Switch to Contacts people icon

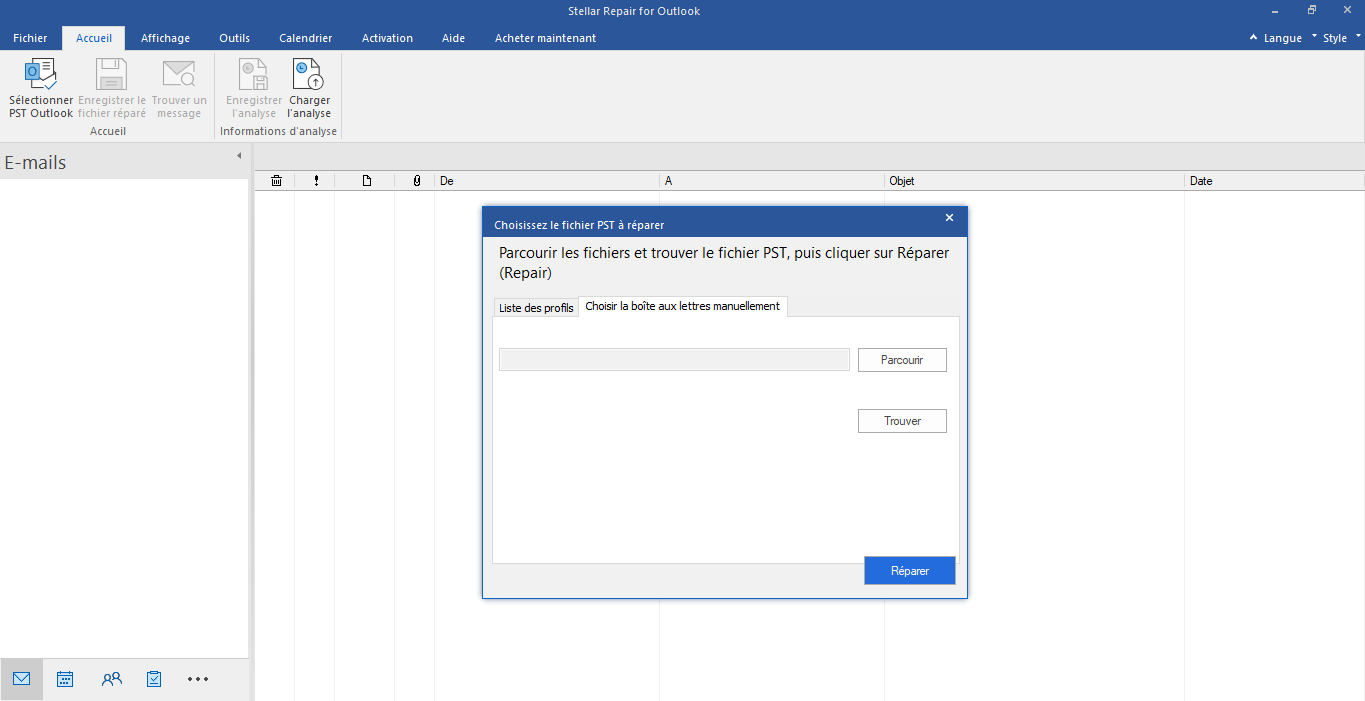pyautogui.click(x=111, y=679)
